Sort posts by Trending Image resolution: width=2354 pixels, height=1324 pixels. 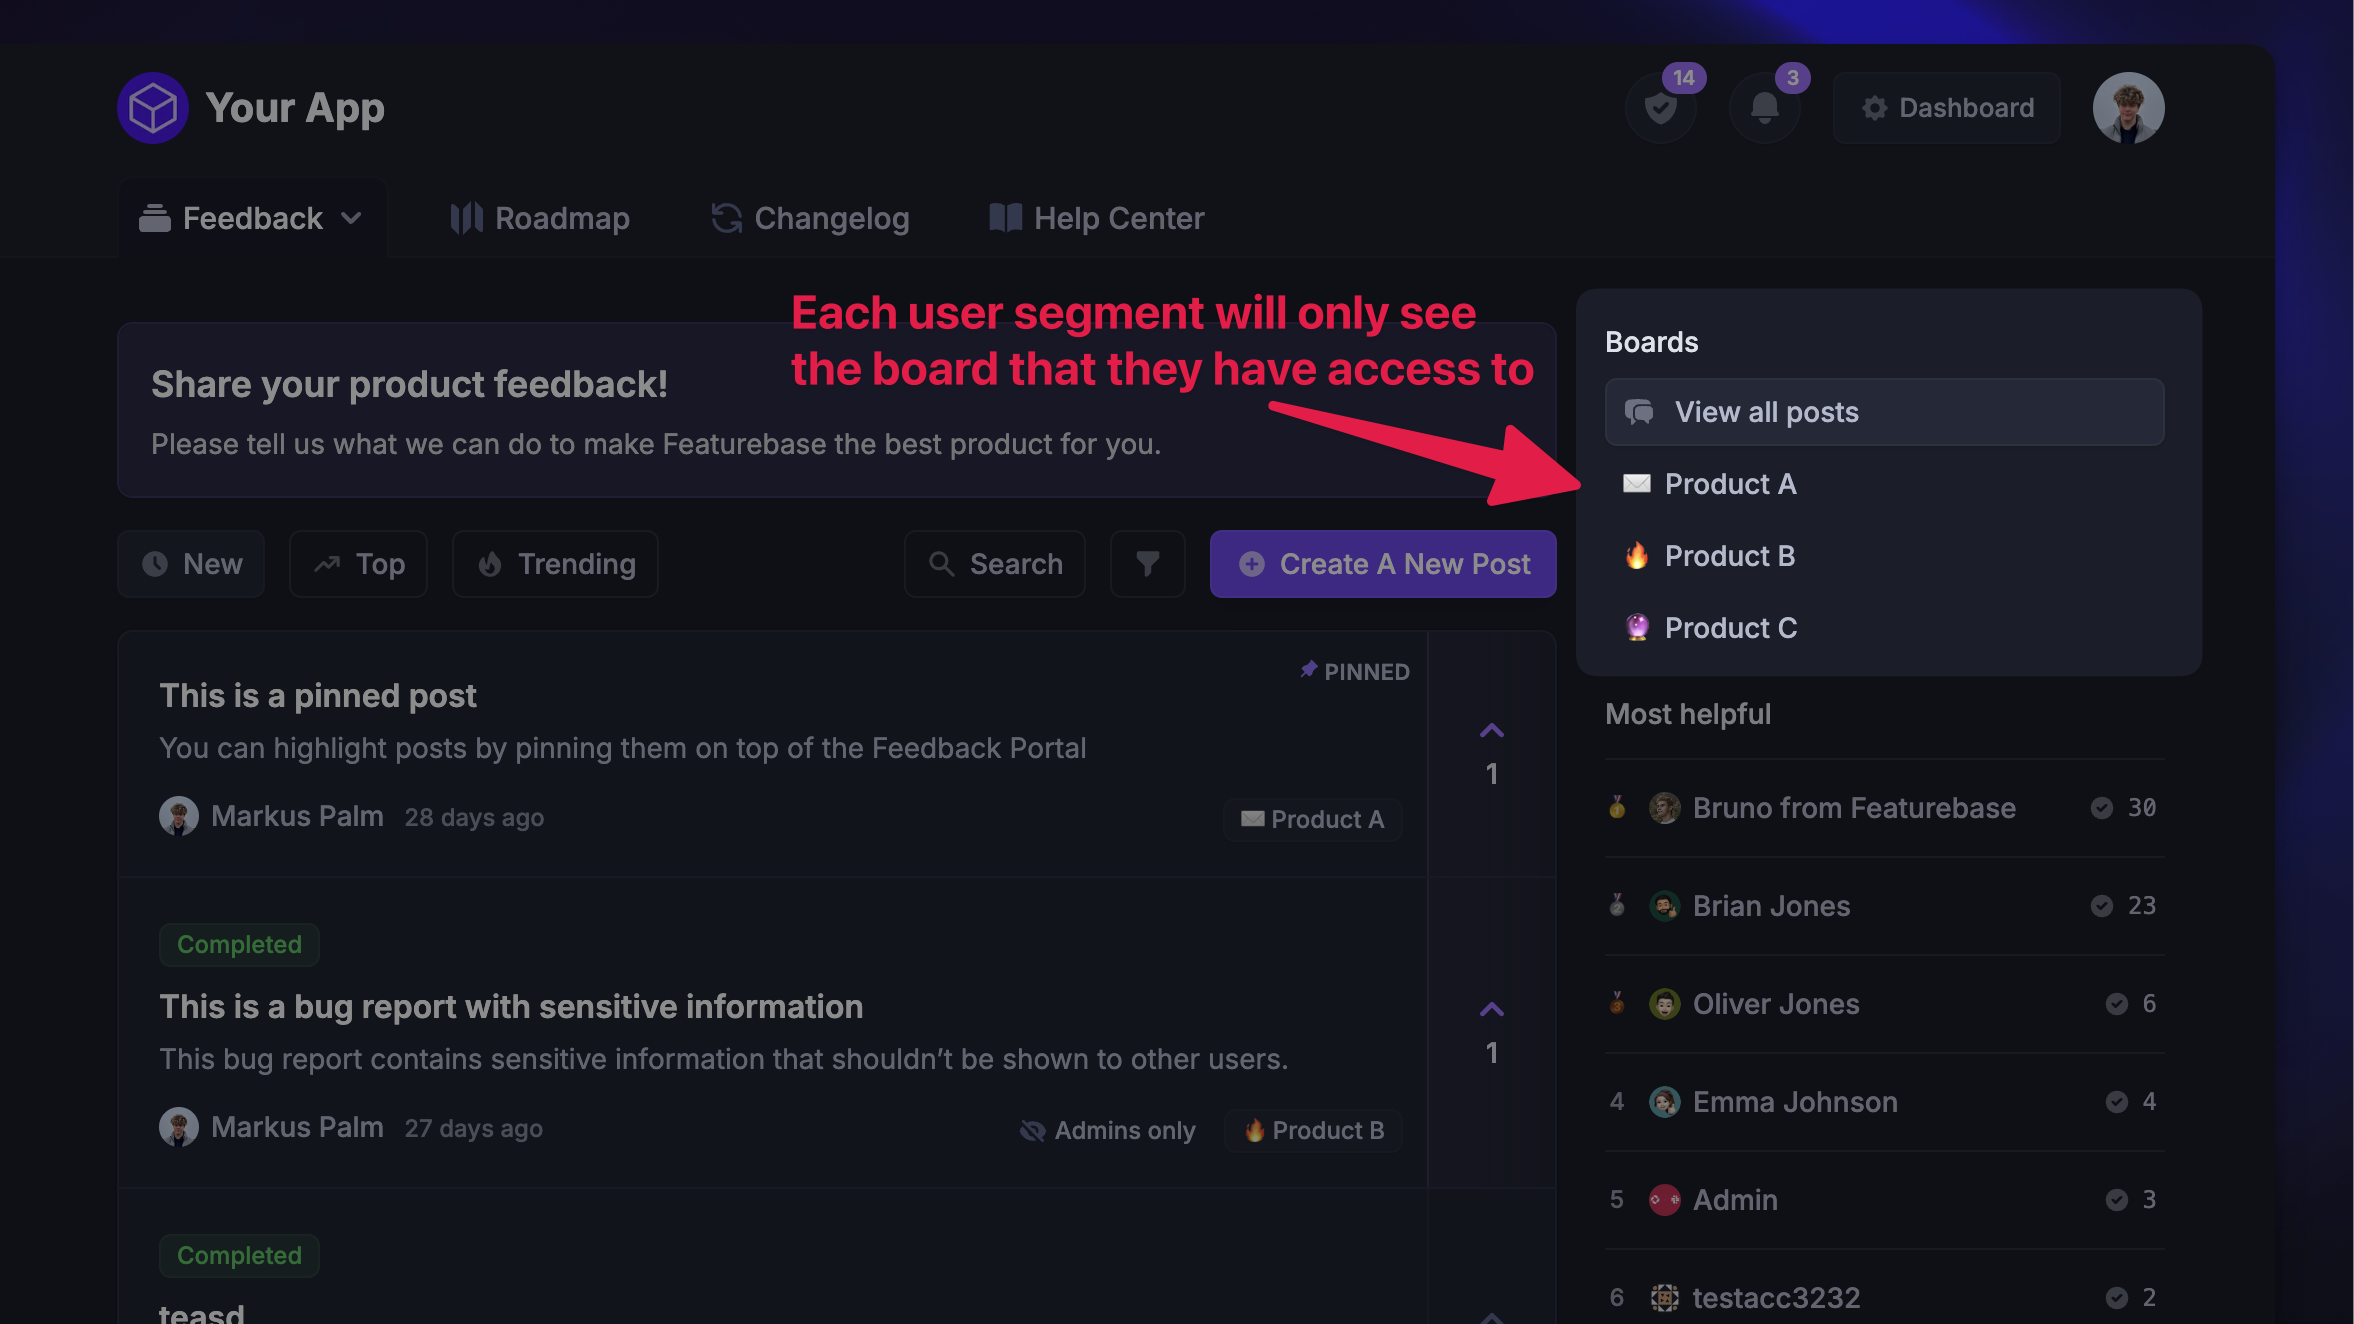[x=555, y=564]
